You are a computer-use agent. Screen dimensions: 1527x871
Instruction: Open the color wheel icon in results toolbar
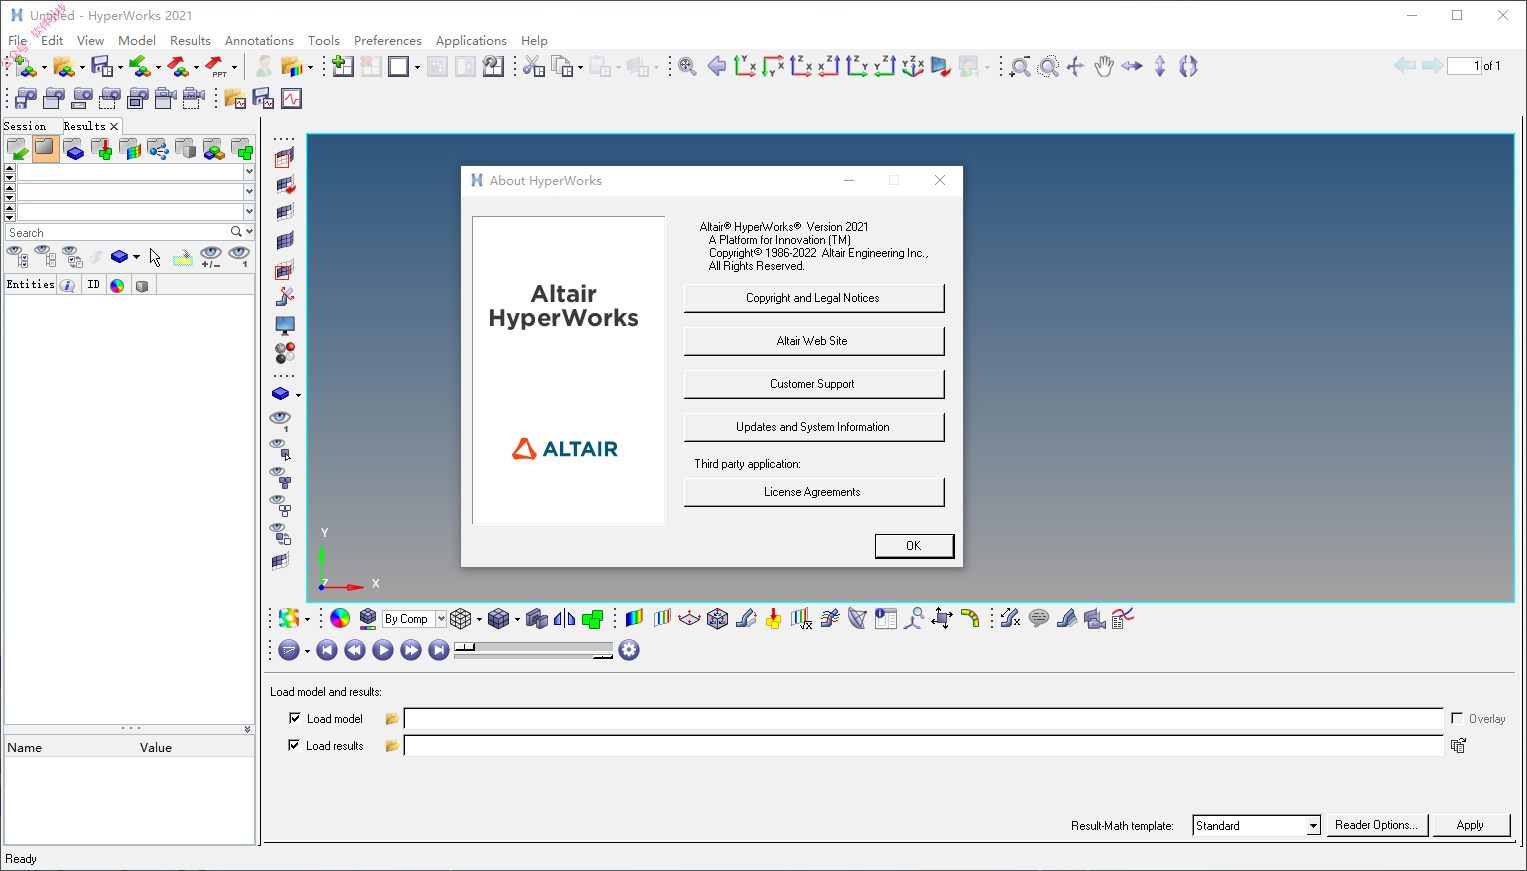tap(340, 619)
